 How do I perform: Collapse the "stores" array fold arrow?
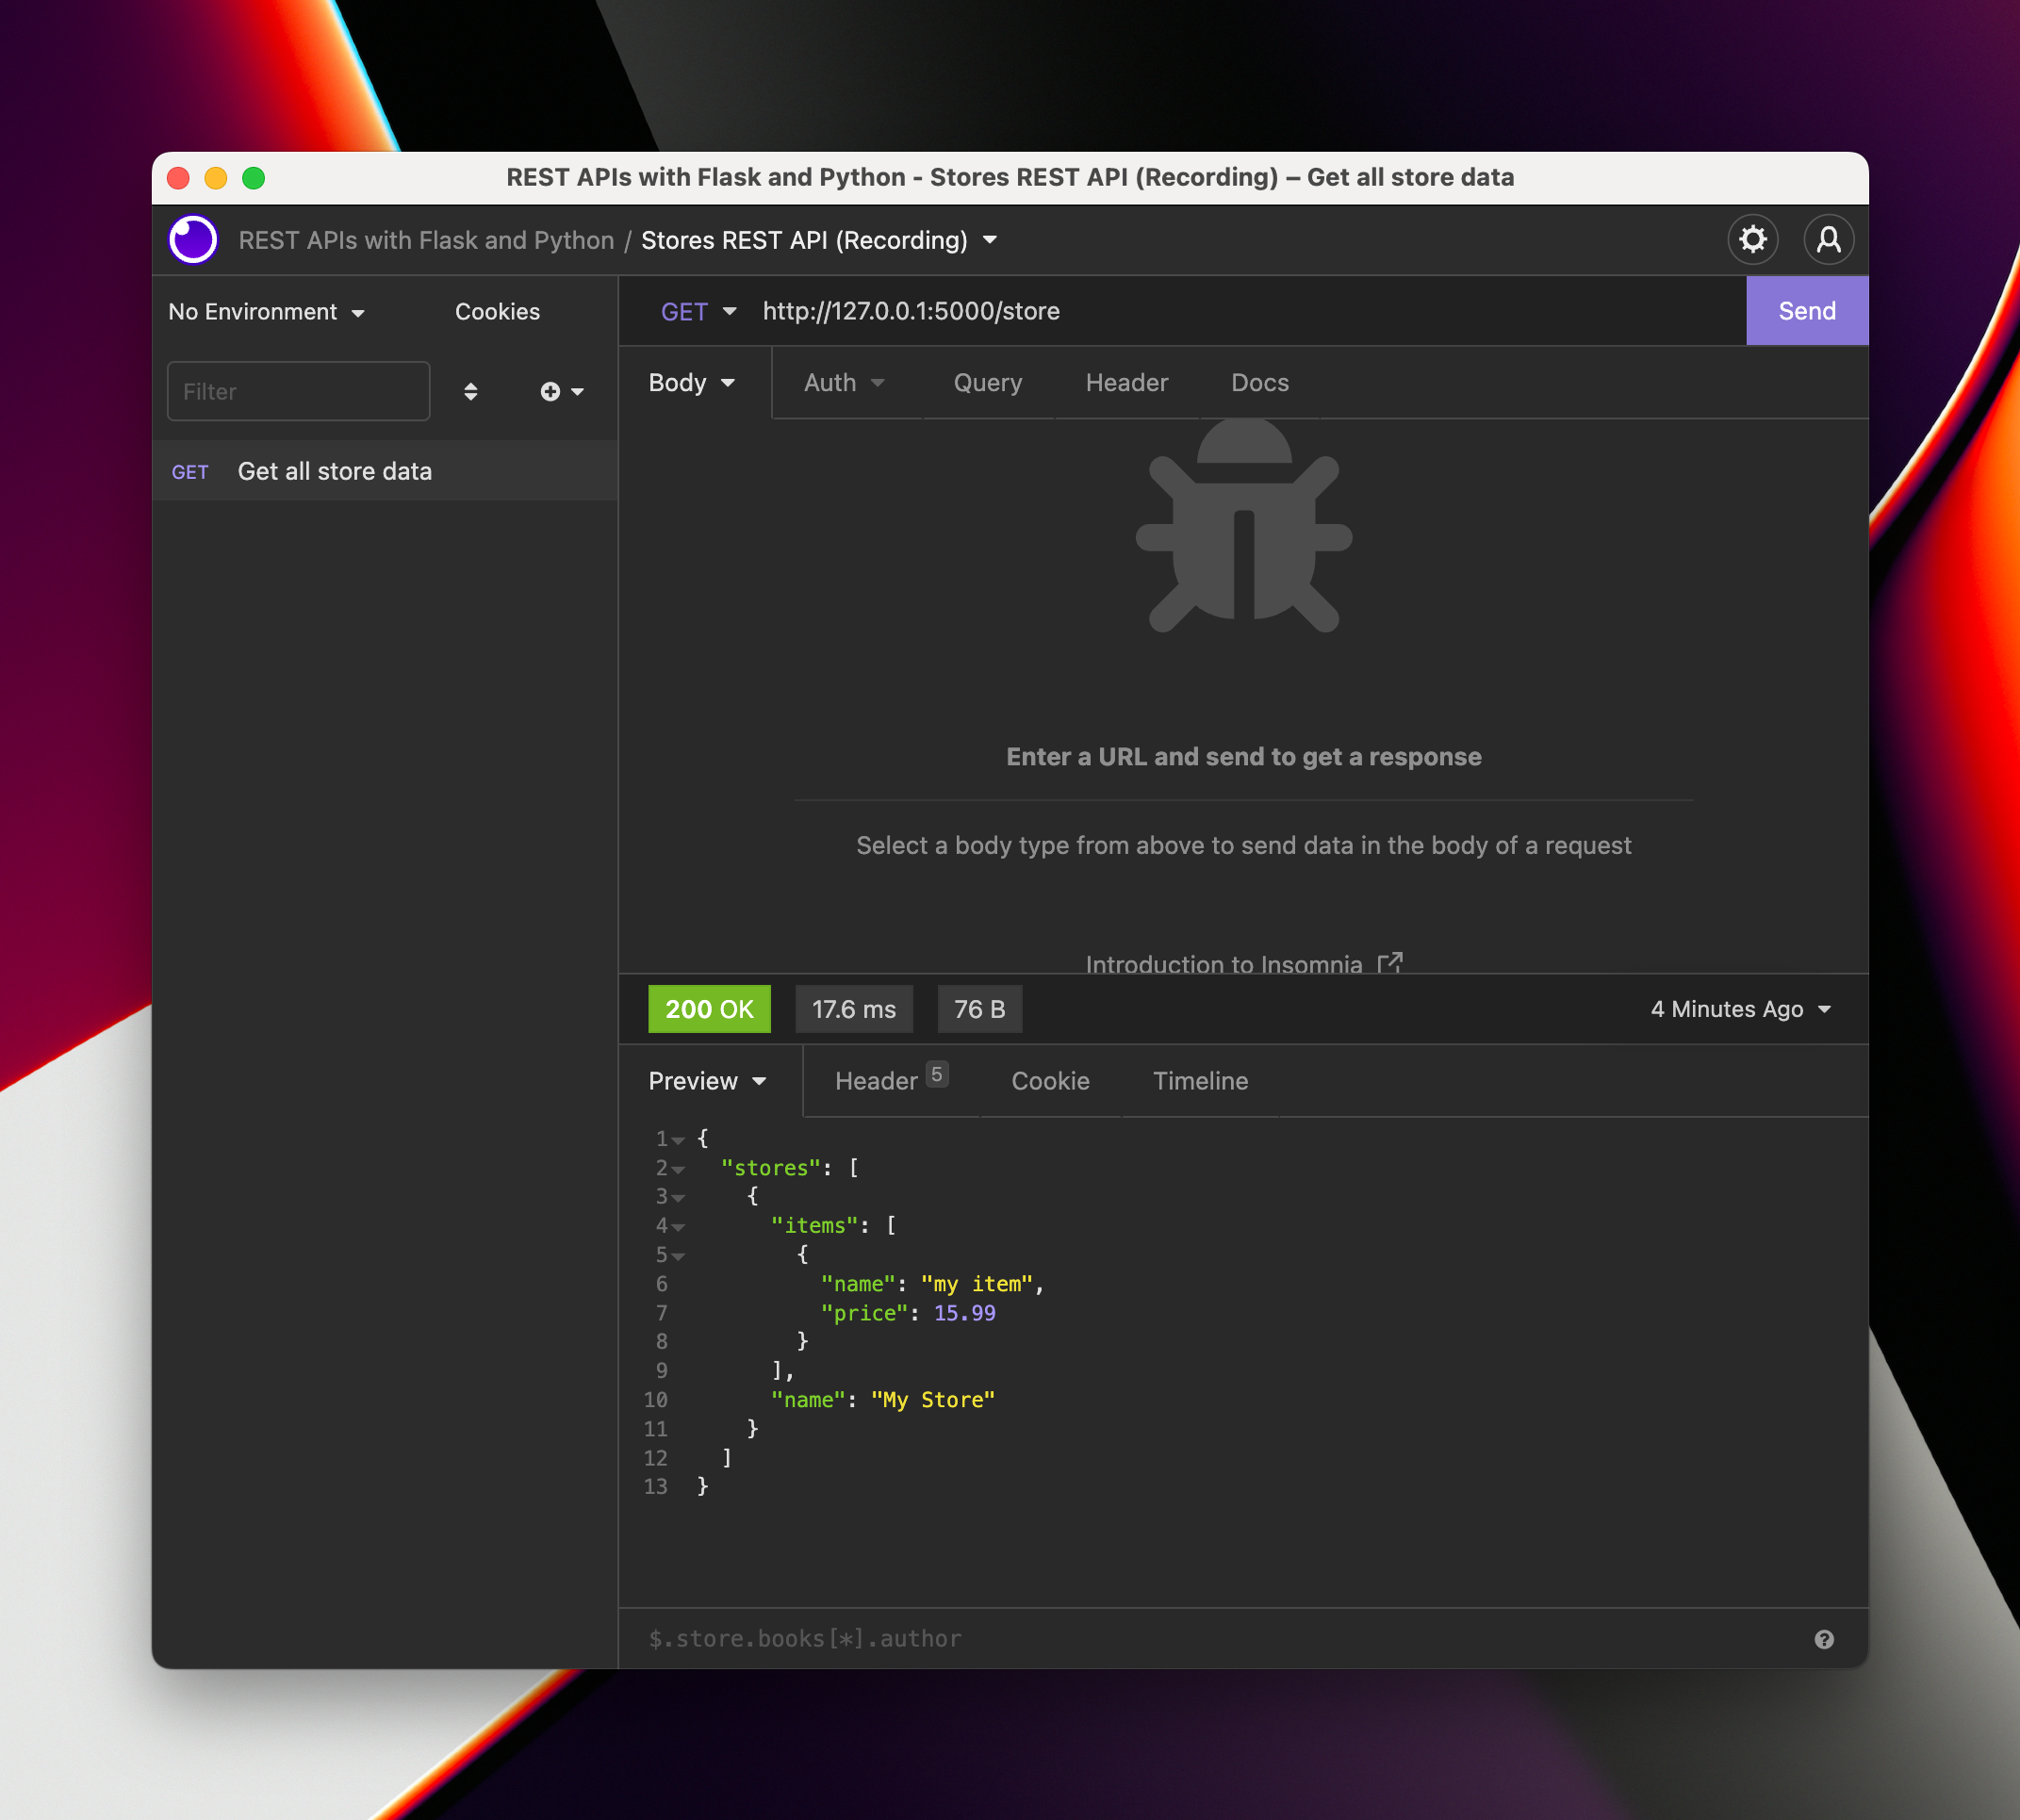[x=678, y=1169]
